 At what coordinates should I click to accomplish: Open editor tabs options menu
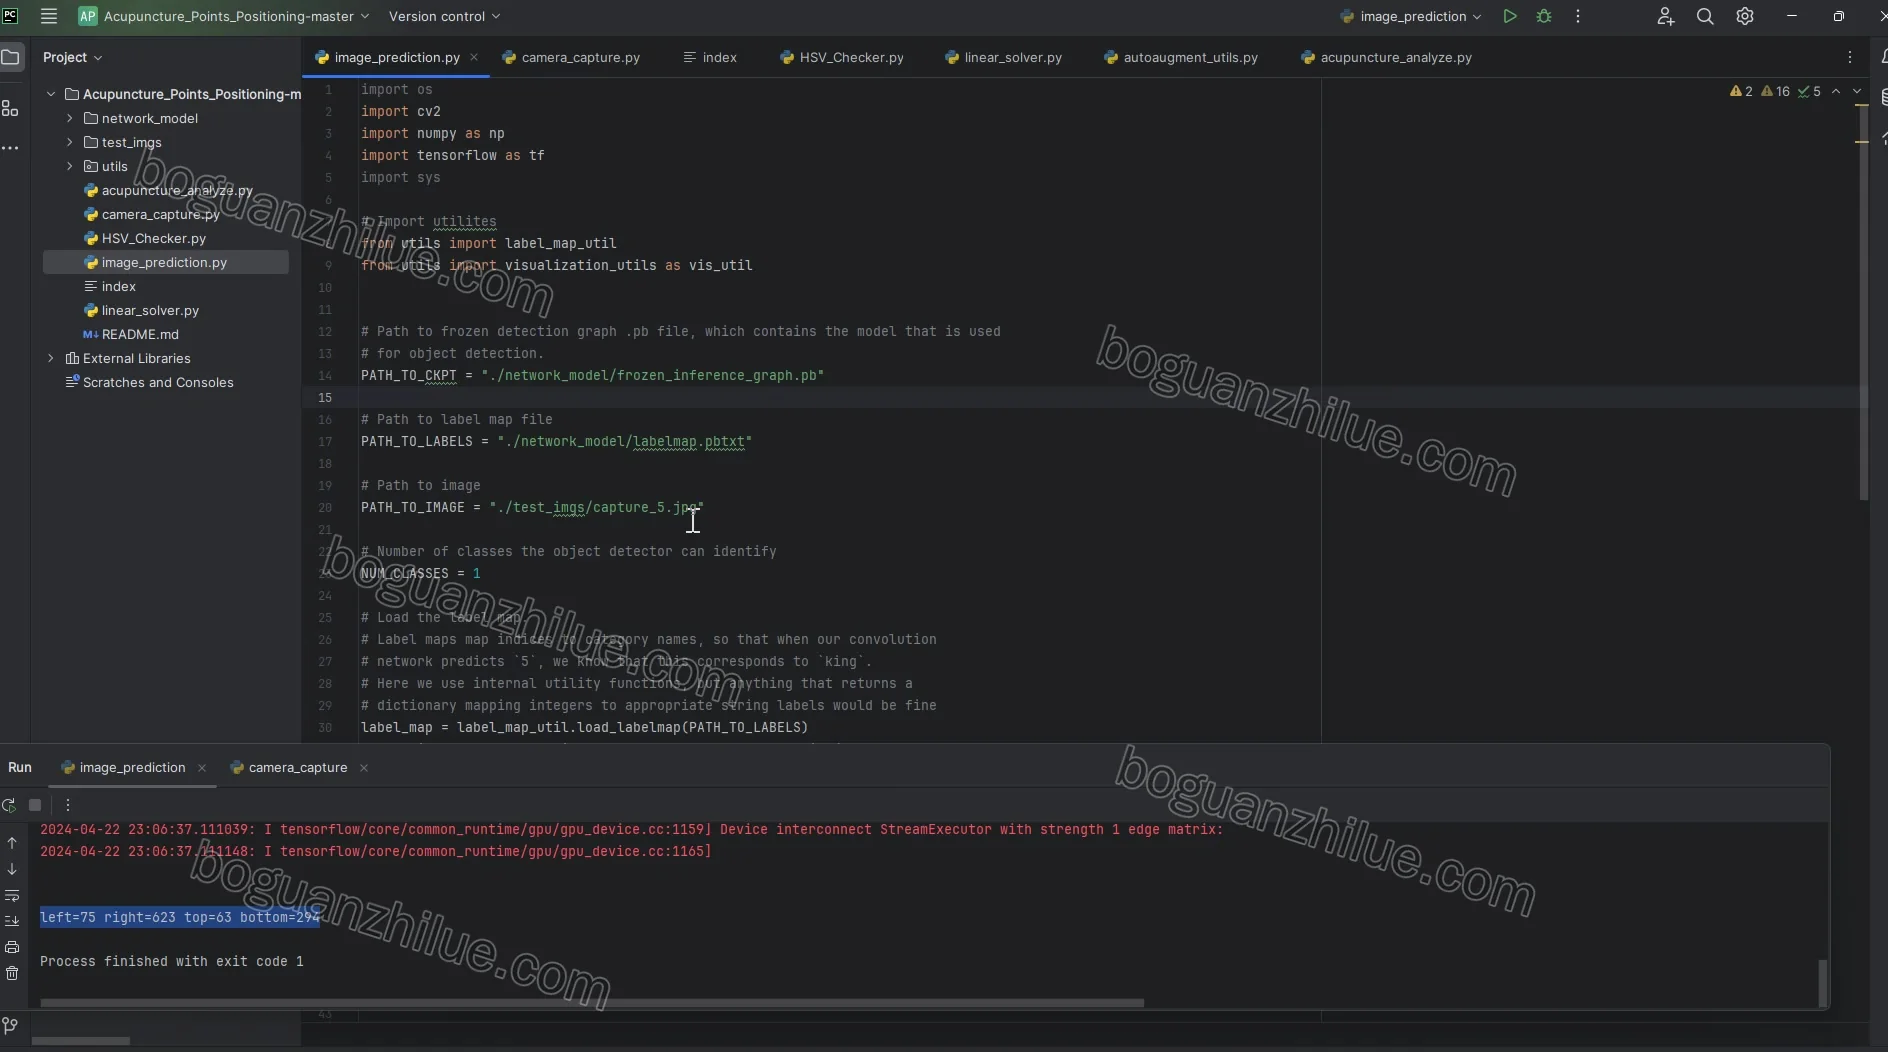1850,57
